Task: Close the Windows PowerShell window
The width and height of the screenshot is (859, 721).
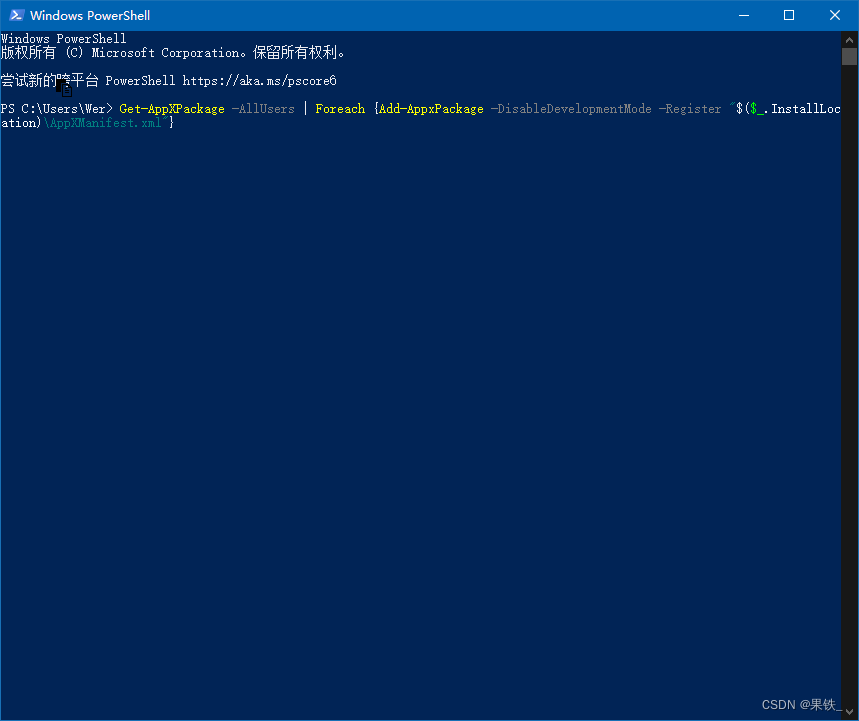Action: pos(834,15)
